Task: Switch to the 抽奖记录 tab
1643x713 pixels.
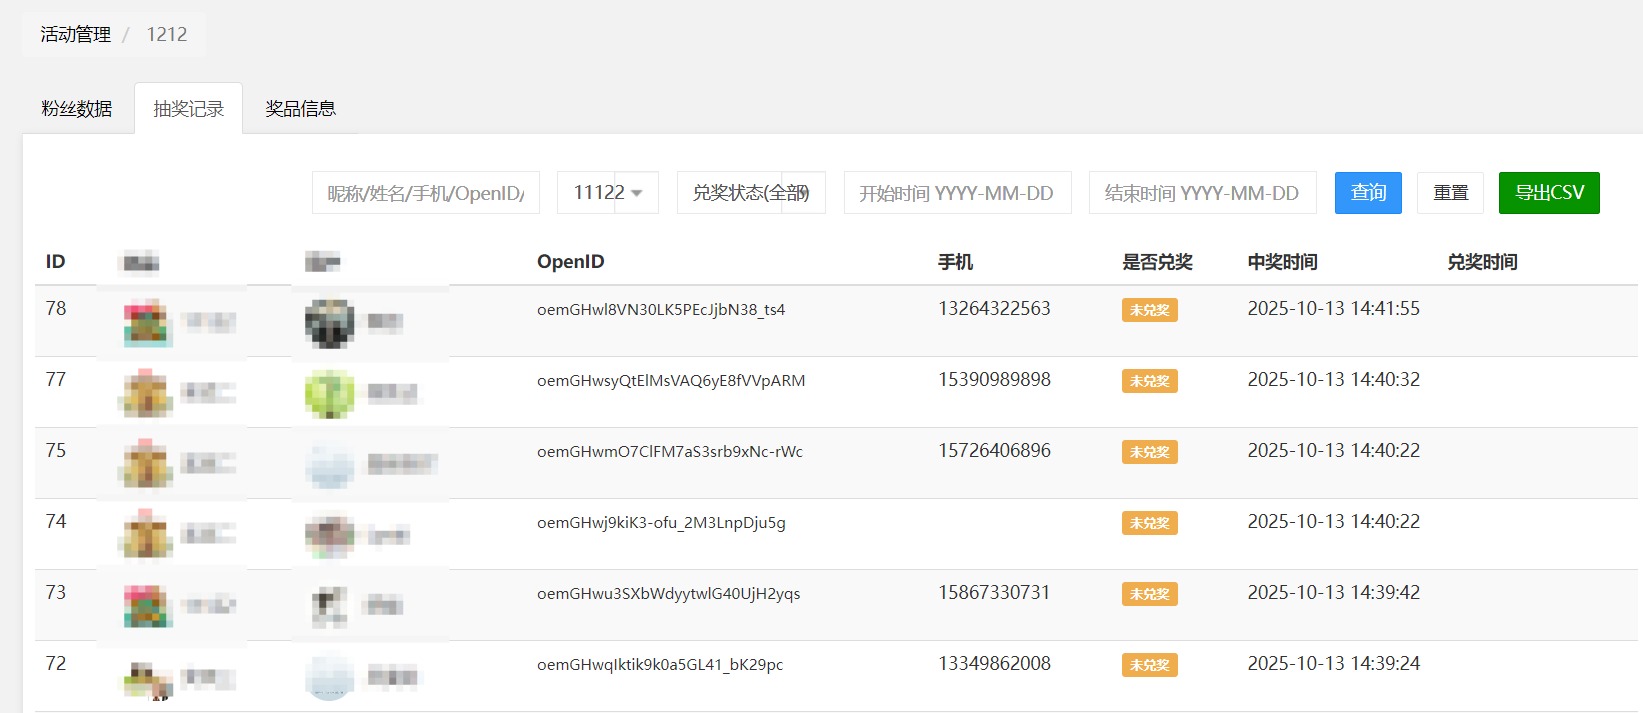Action: pyautogui.click(x=188, y=109)
